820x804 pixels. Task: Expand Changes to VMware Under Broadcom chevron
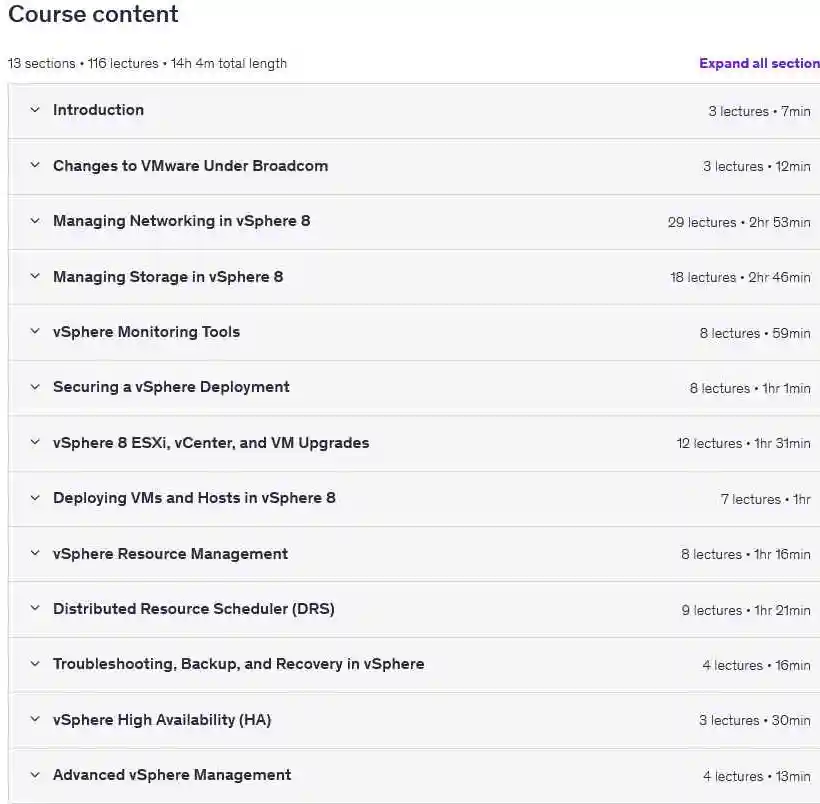click(35, 165)
